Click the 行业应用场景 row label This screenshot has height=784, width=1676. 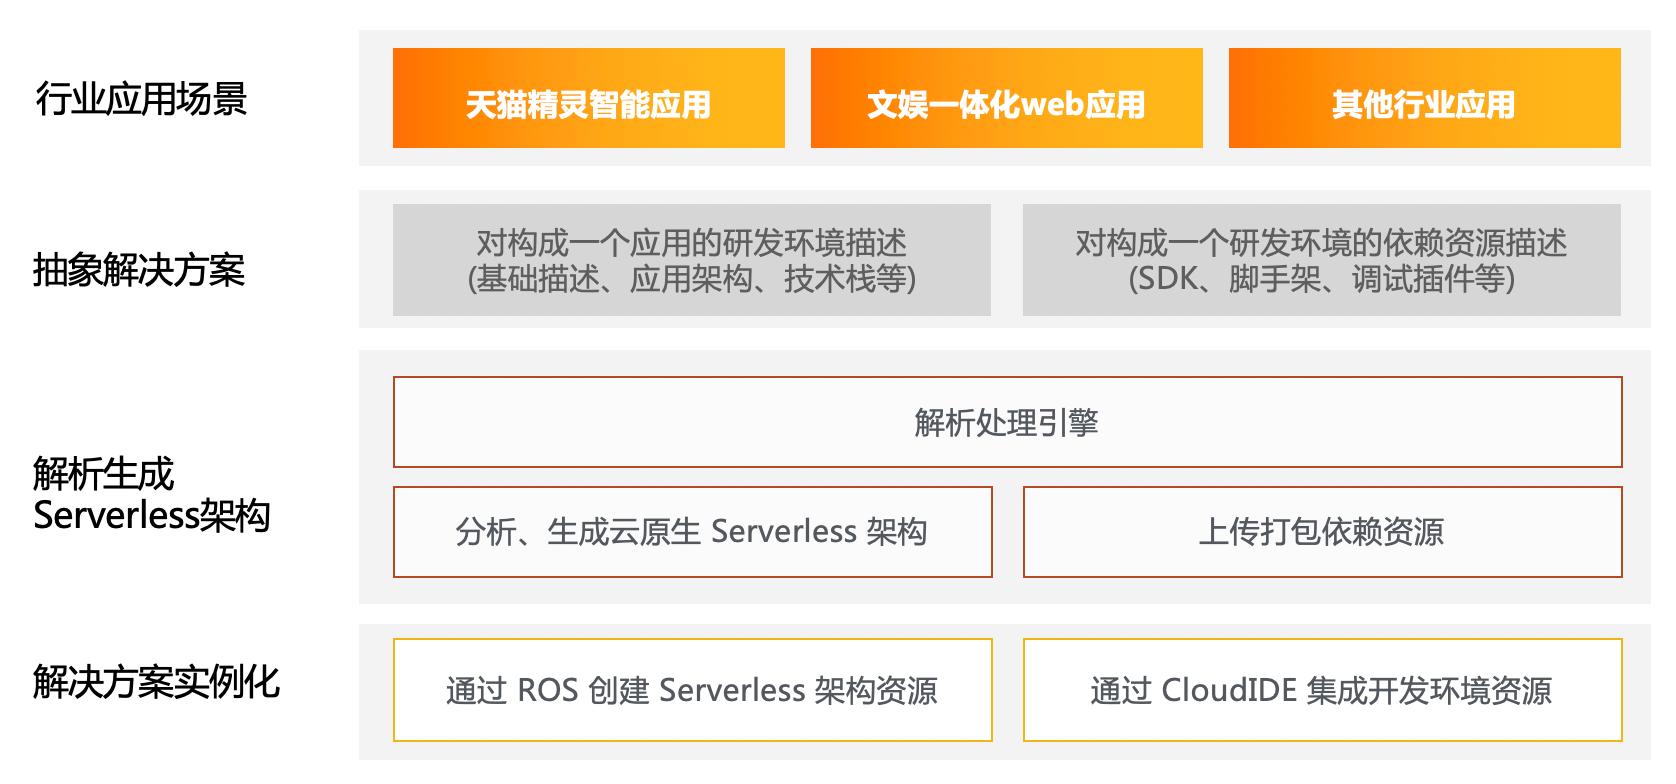tap(141, 99)
